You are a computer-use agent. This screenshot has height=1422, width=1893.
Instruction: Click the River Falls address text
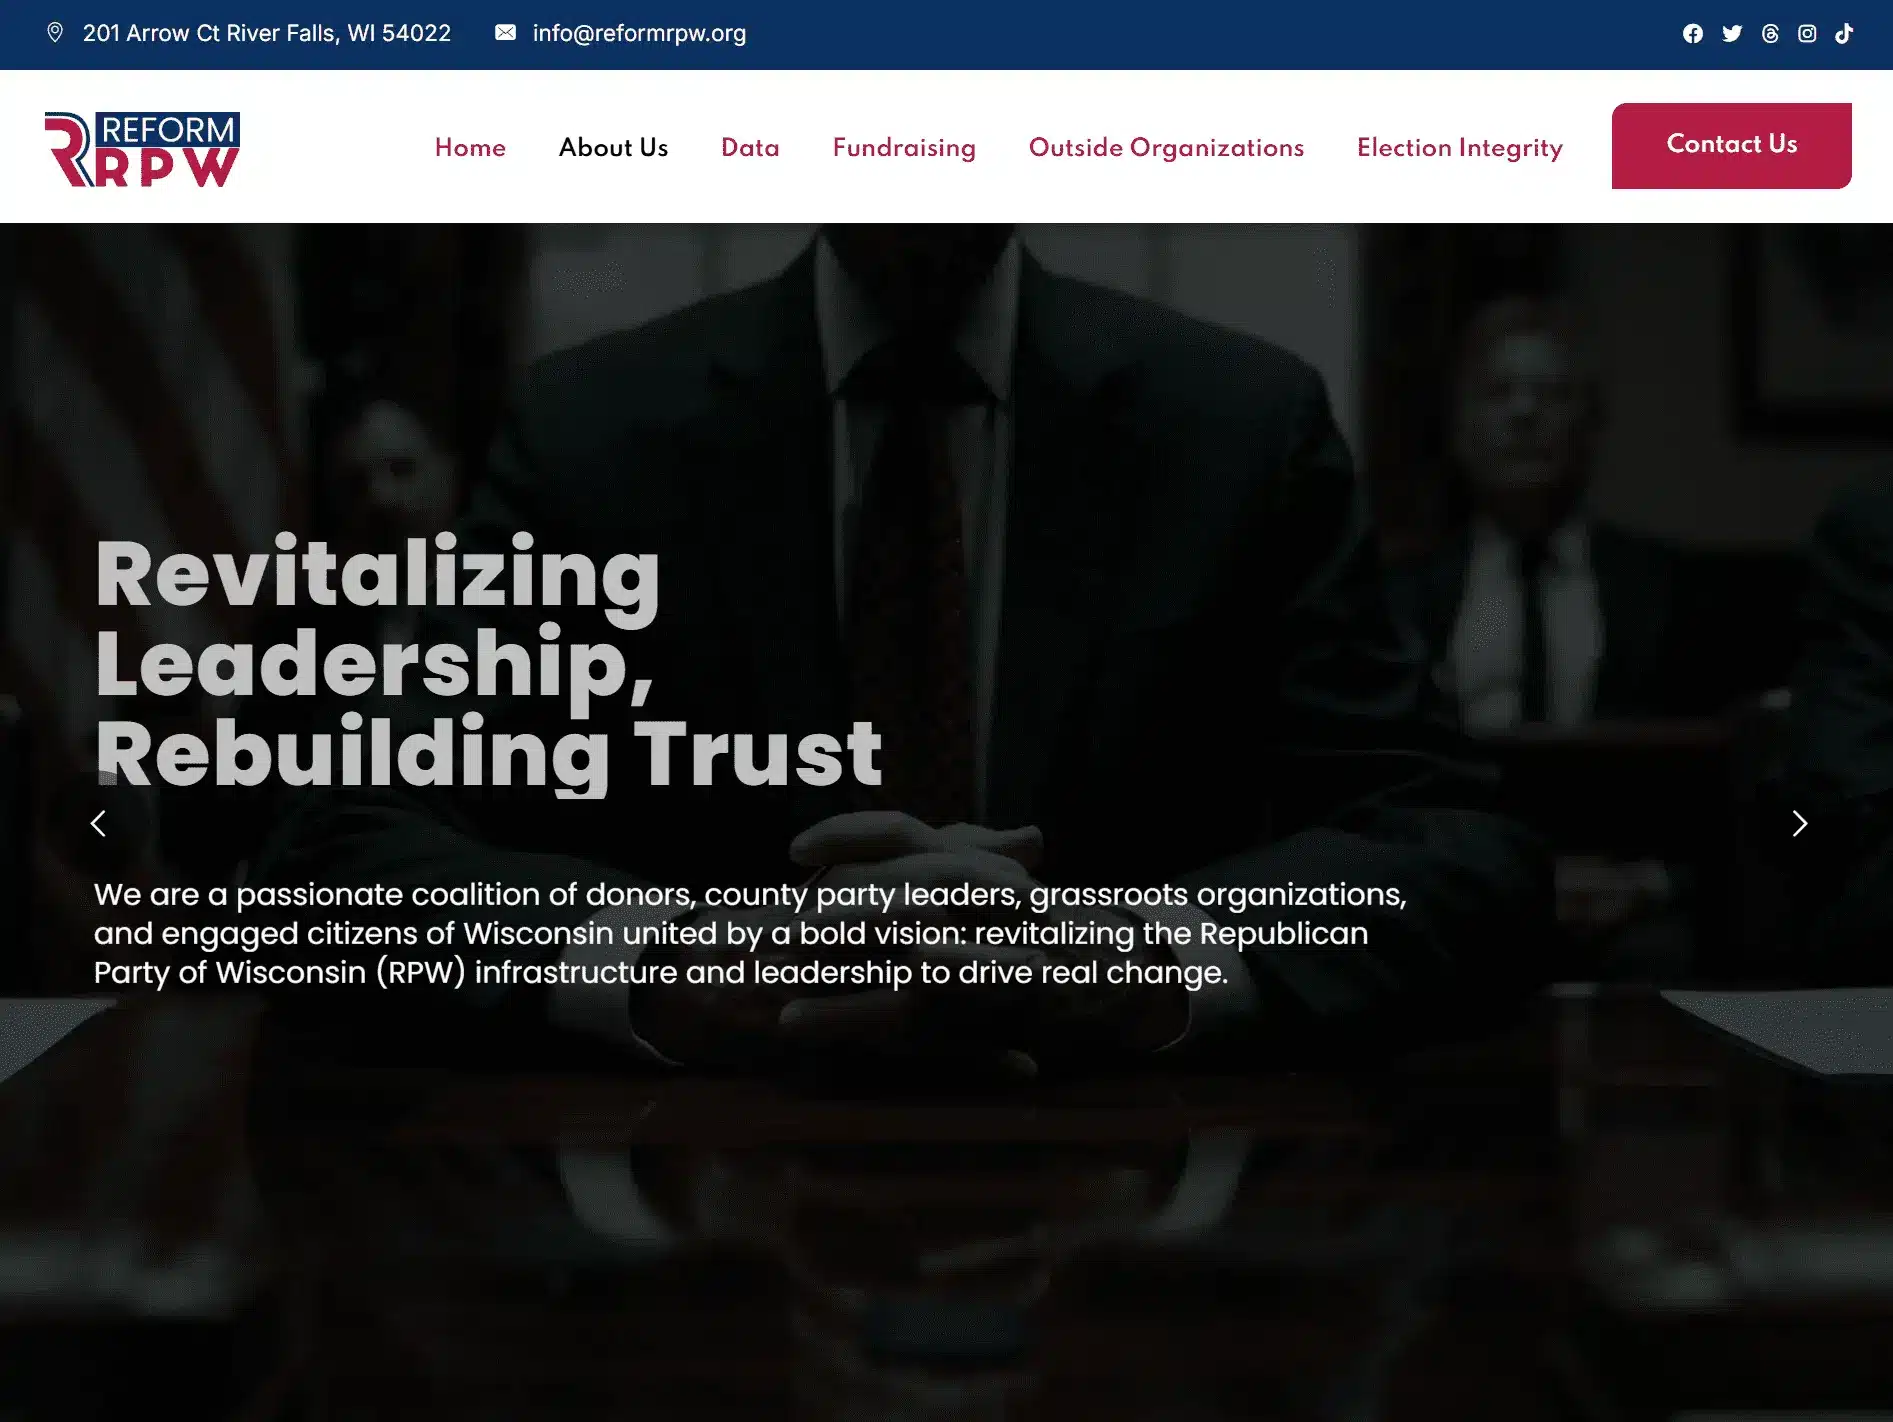click(267, 33)
